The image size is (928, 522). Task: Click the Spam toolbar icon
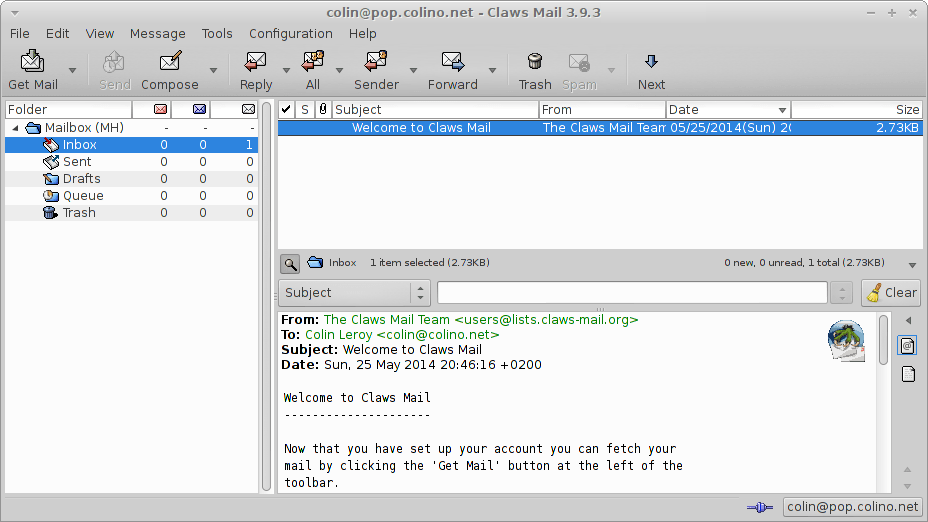579,62
